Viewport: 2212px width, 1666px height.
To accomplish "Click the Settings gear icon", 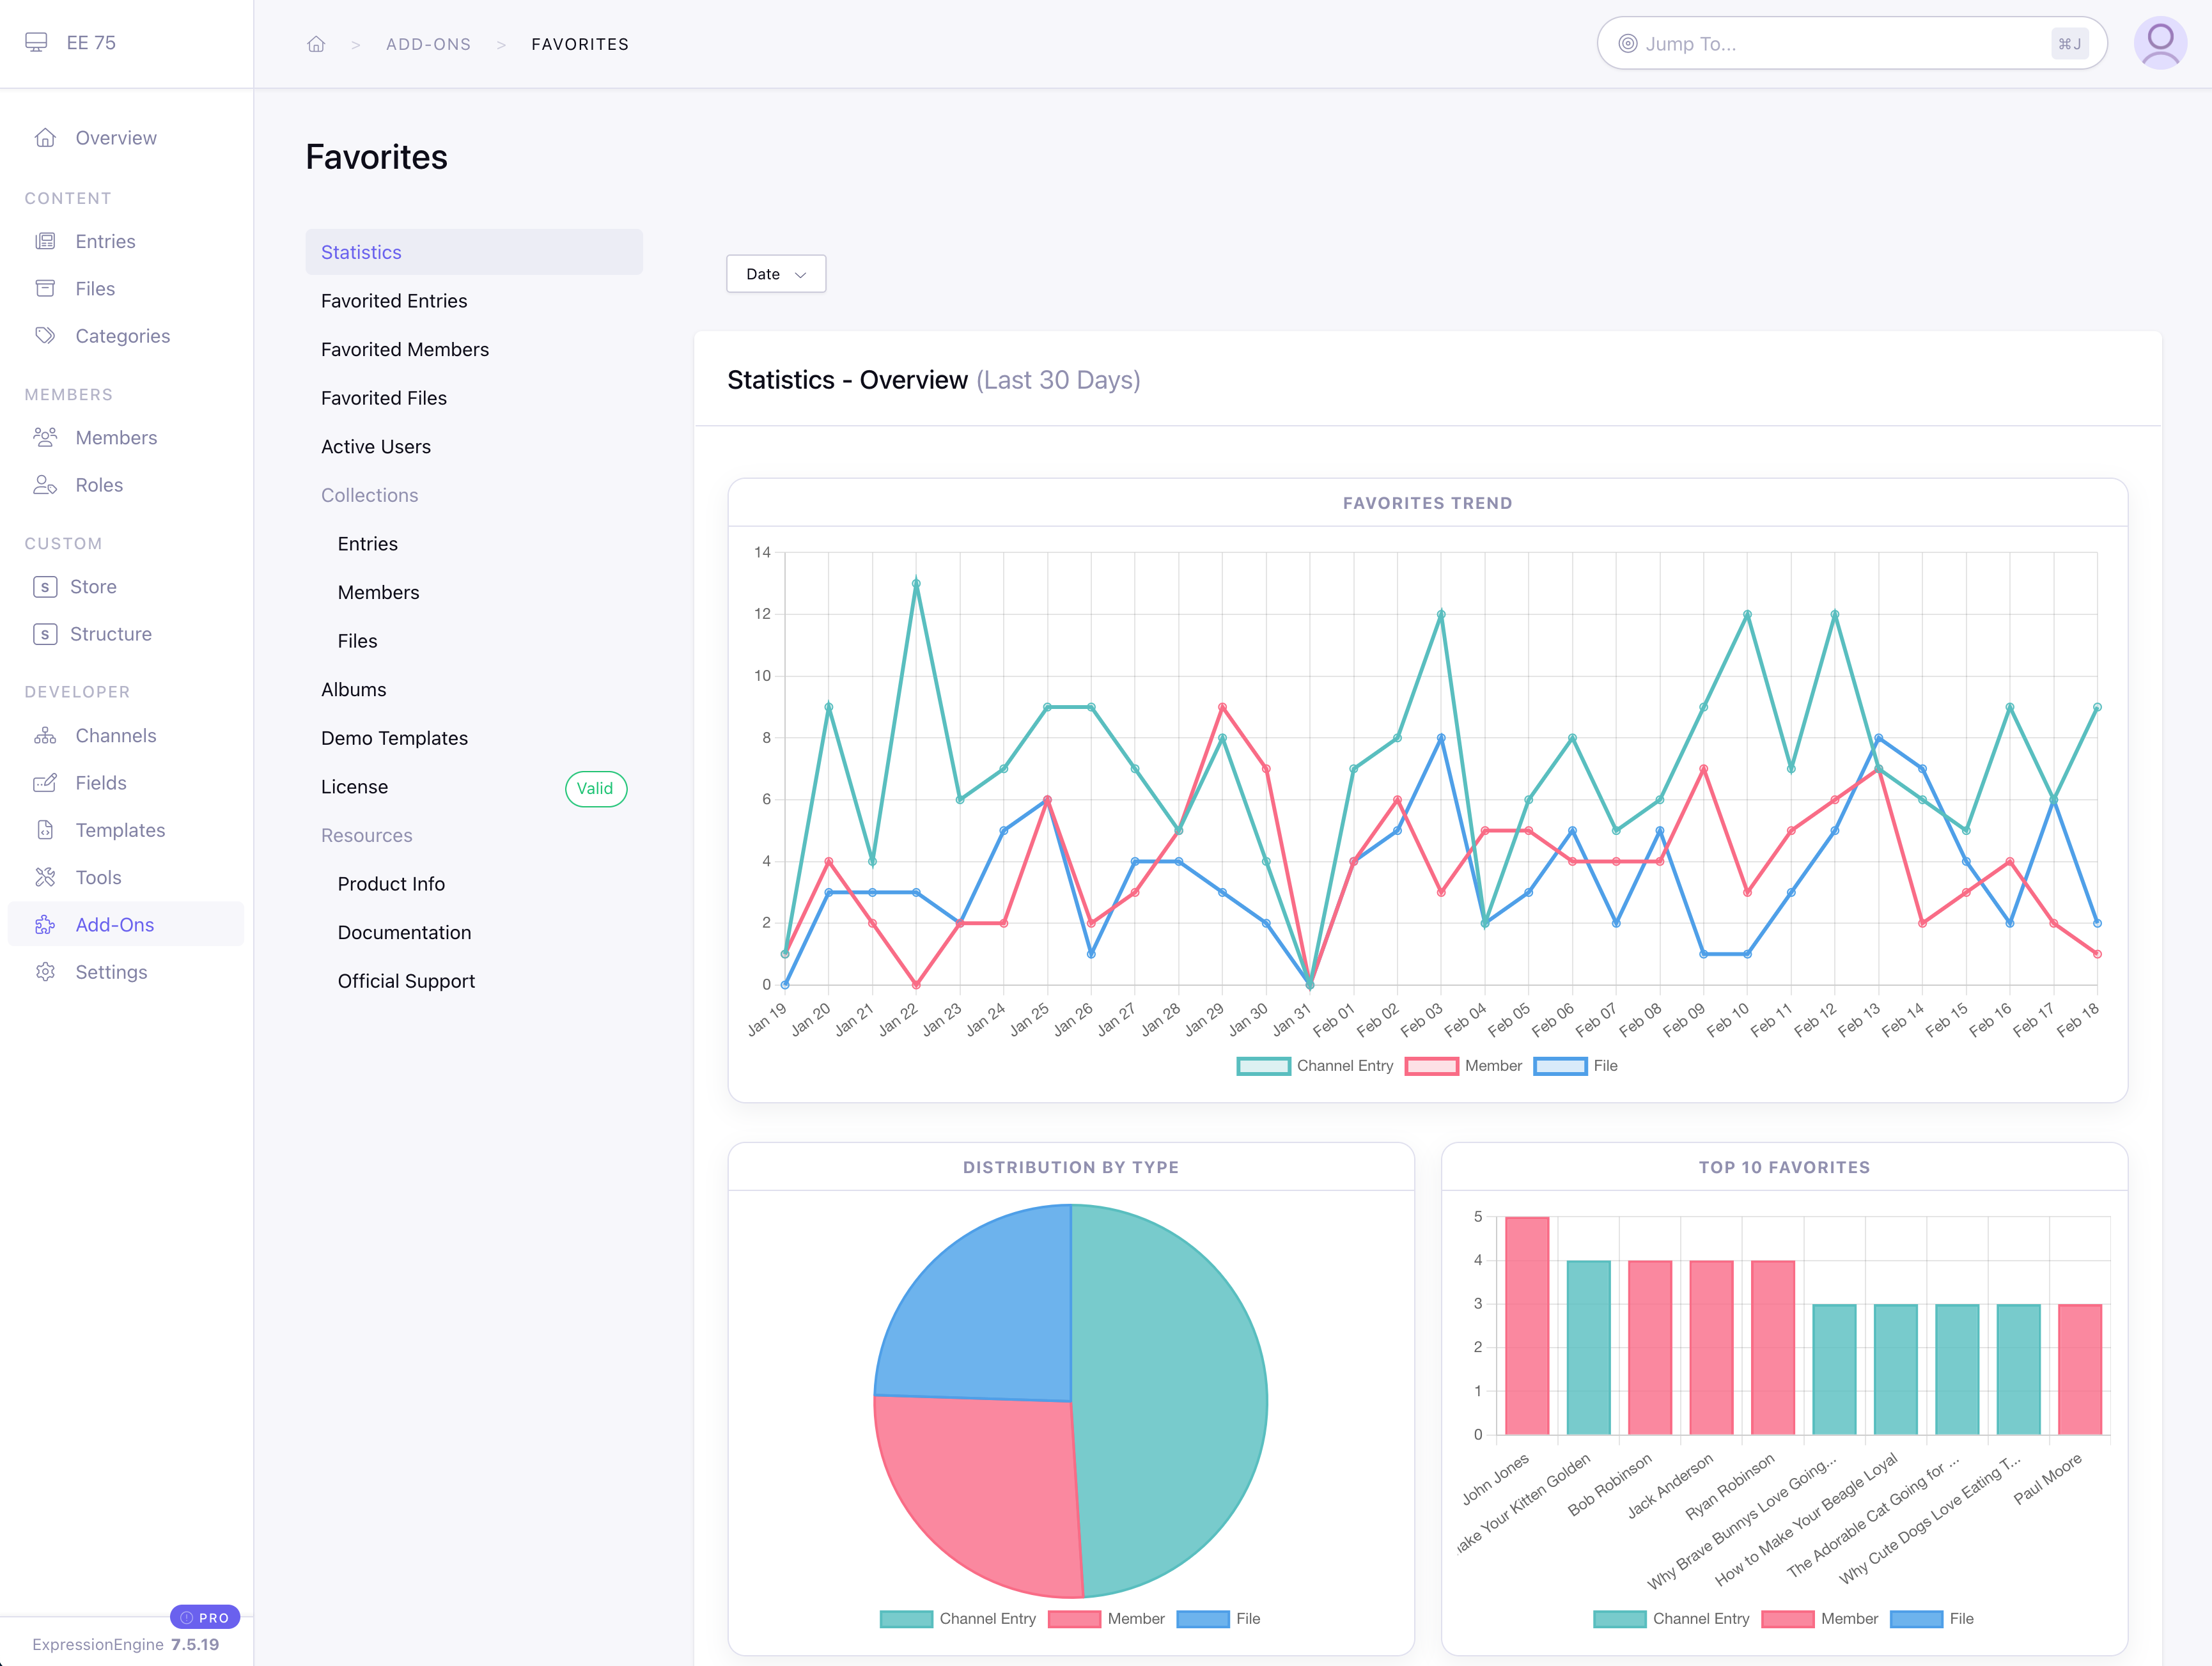I will (45, 972).
